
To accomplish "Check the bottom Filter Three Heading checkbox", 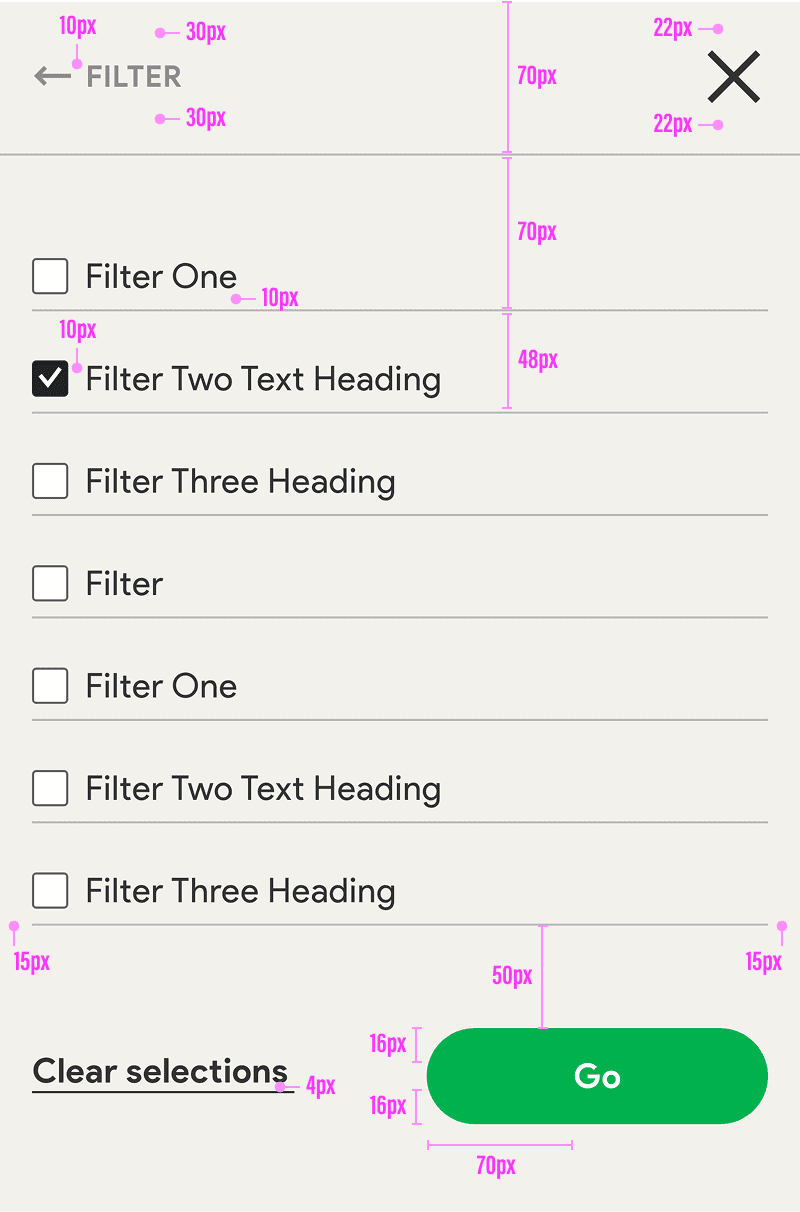I will pyautogui.click(x=50, y=890).
